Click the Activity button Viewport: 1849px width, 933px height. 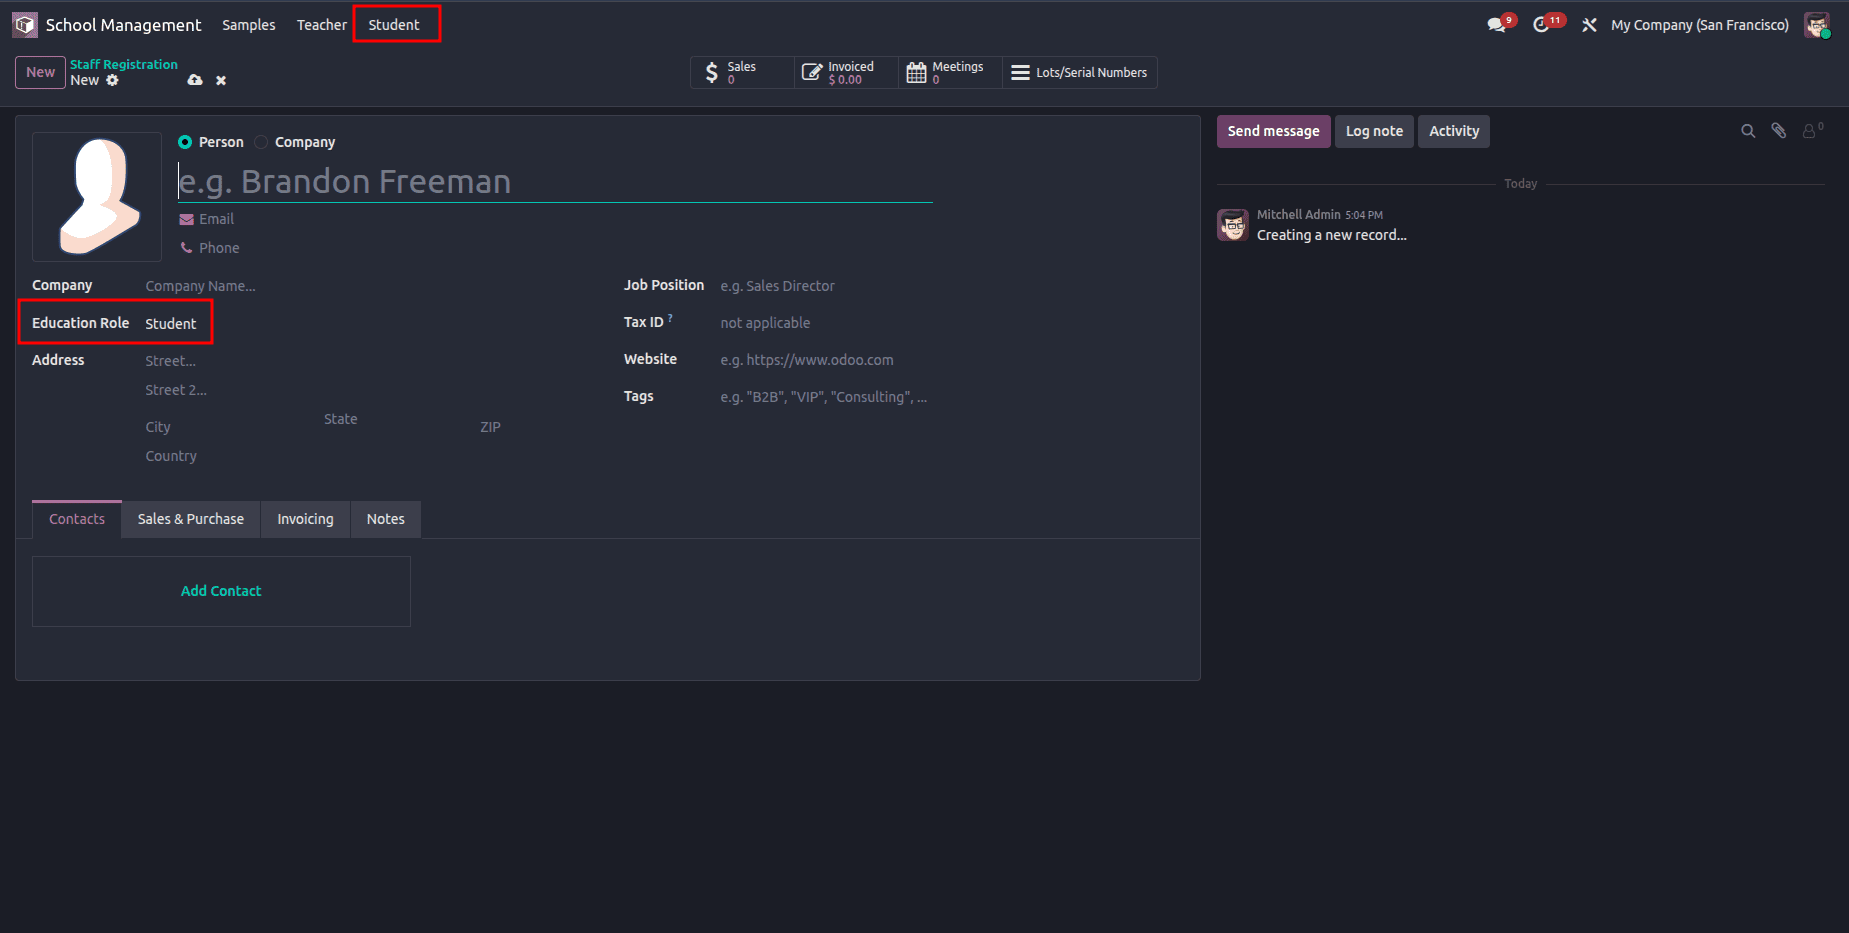pos(1454,131)
